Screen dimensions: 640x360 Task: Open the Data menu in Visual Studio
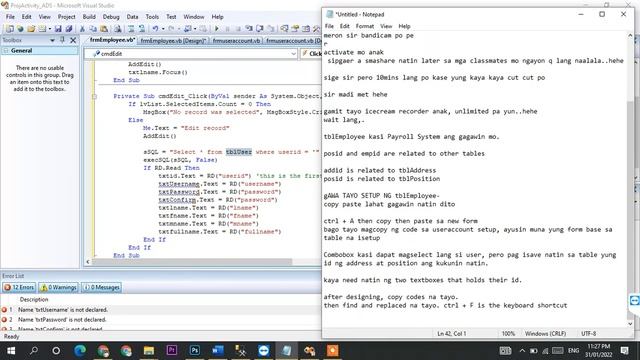pyautogui.click(x=132, y=17)
